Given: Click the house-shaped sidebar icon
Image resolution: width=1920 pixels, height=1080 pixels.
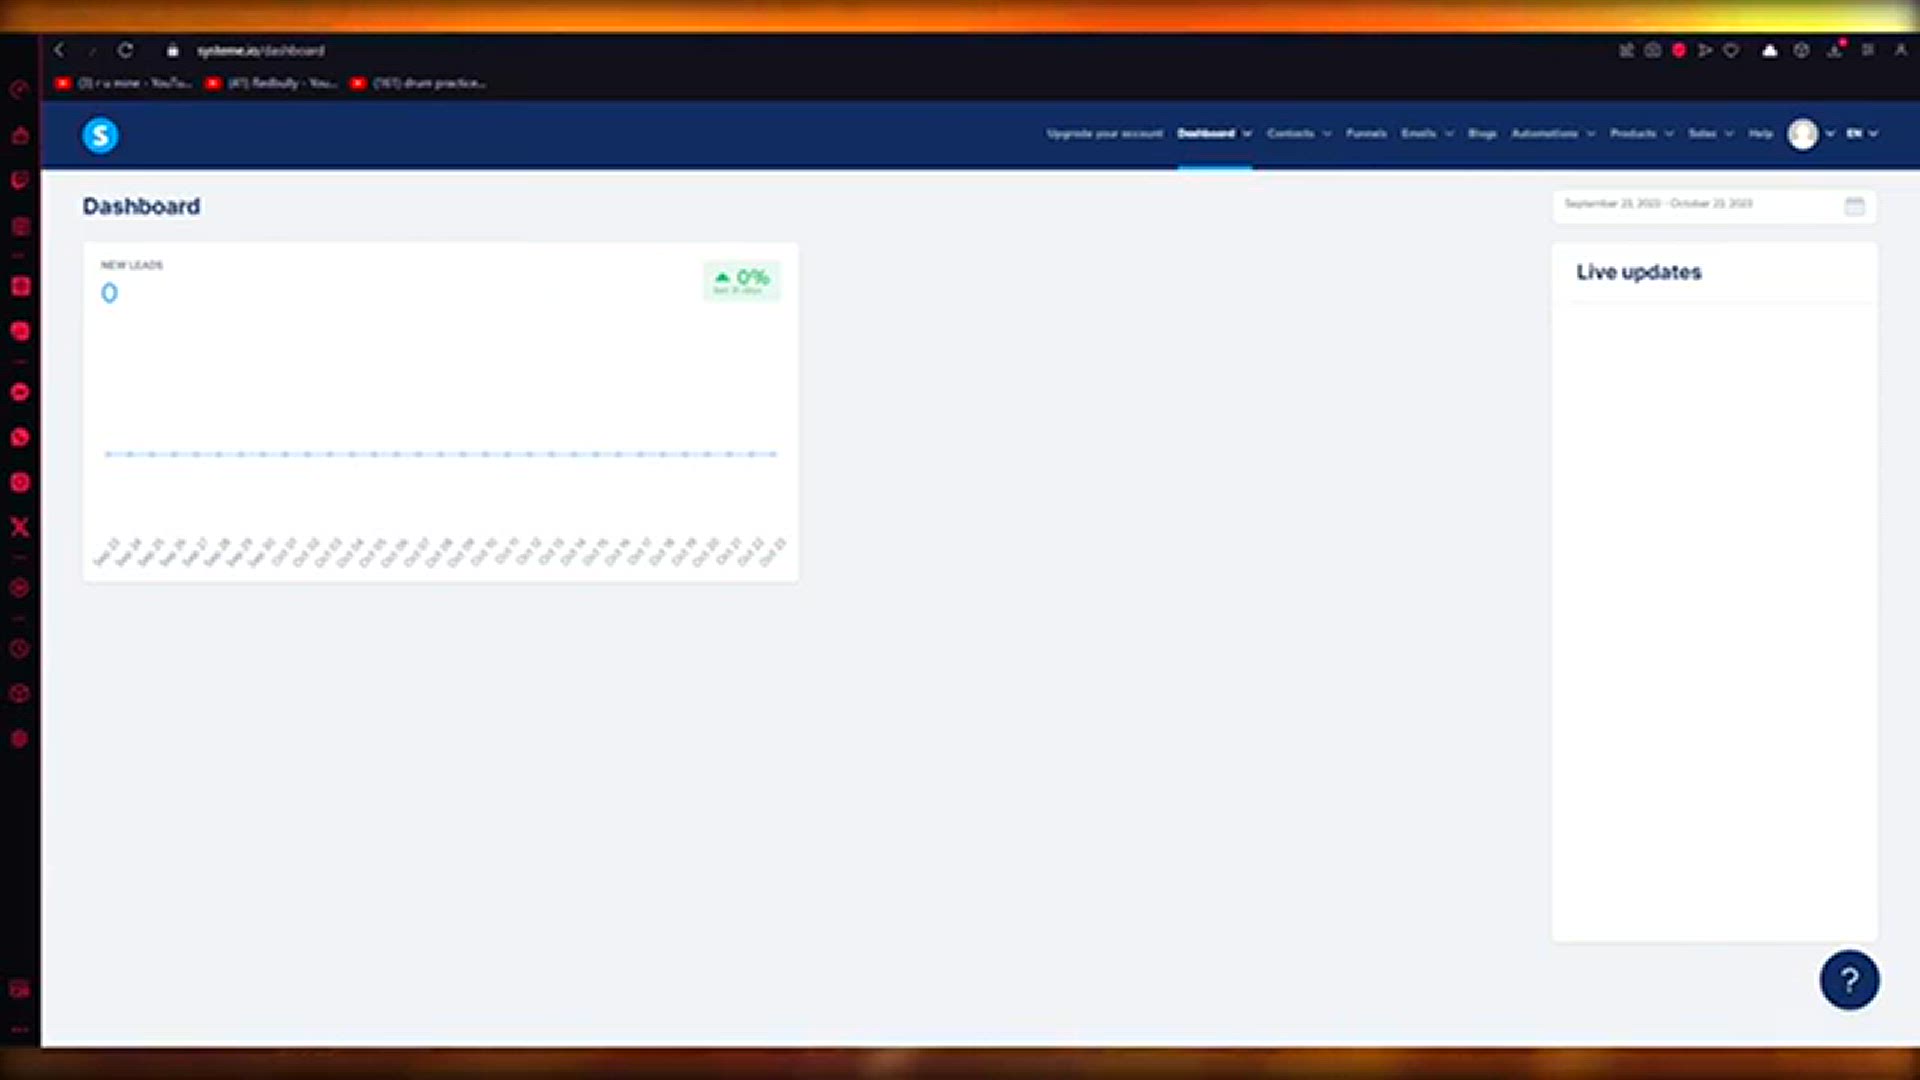Looking at the screenshot, I should 20,135.
